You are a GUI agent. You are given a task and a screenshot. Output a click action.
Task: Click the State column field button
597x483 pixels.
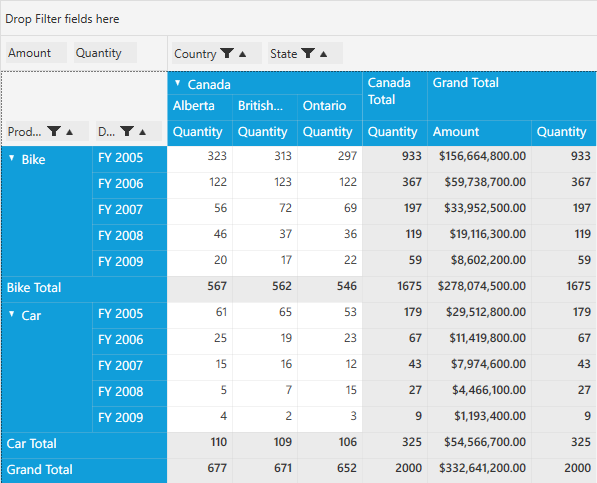point(305,53)
